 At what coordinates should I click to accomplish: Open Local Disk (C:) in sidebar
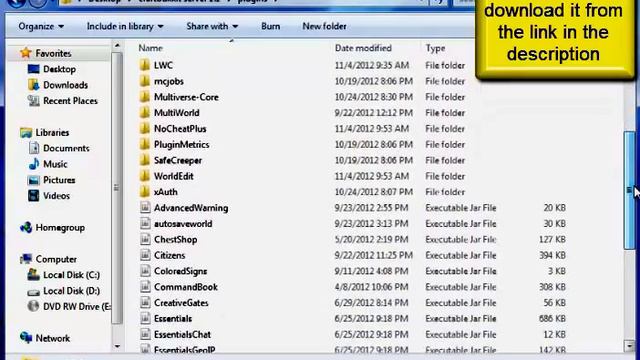[71, 275]
